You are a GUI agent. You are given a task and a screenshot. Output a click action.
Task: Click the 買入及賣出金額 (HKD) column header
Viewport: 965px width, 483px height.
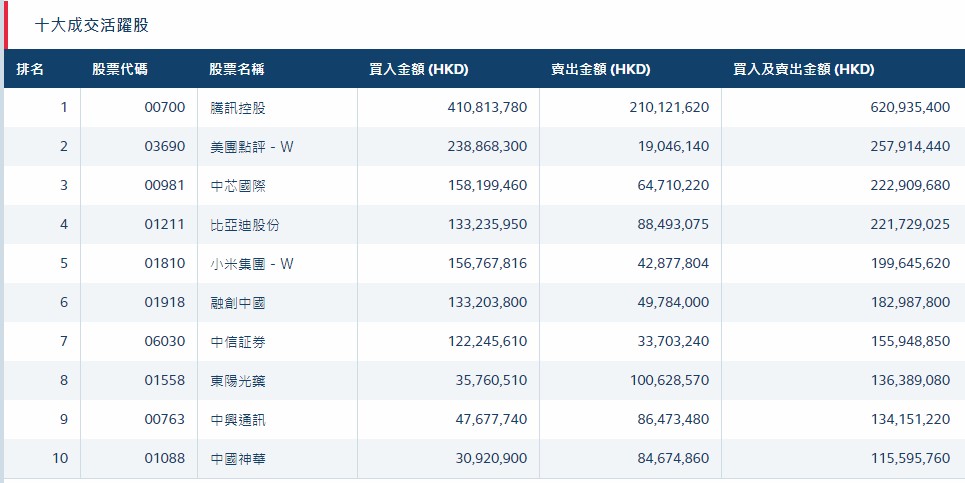coord(804,70)
